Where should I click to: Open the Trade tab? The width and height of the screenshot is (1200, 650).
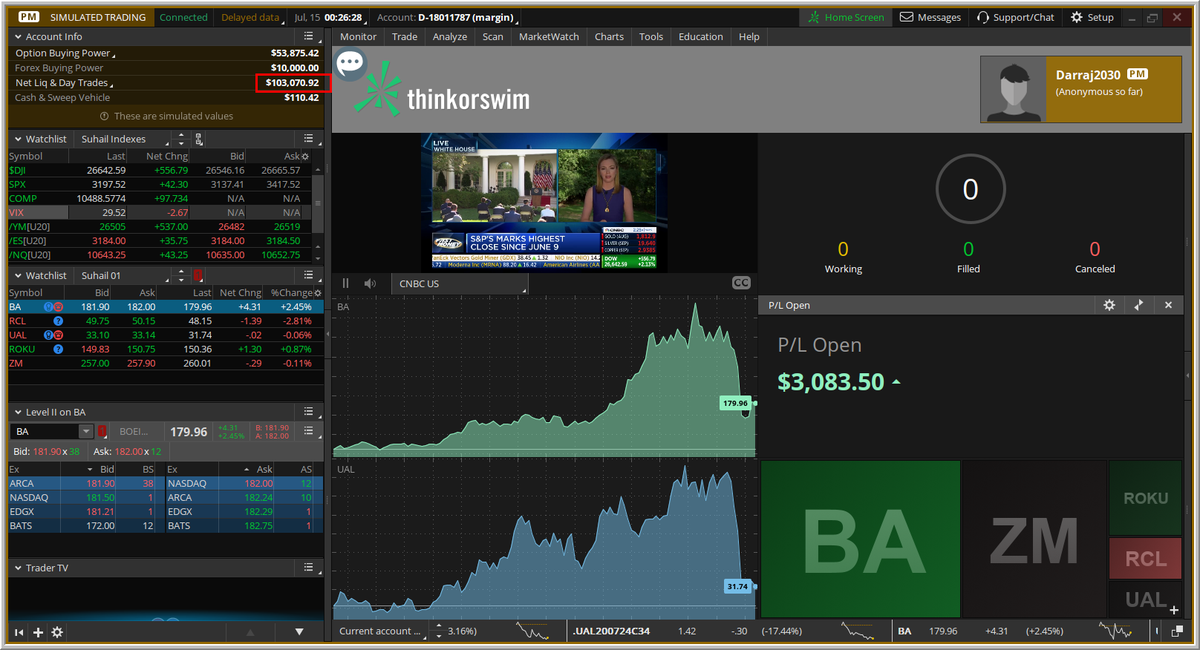(x=405, y=37)
